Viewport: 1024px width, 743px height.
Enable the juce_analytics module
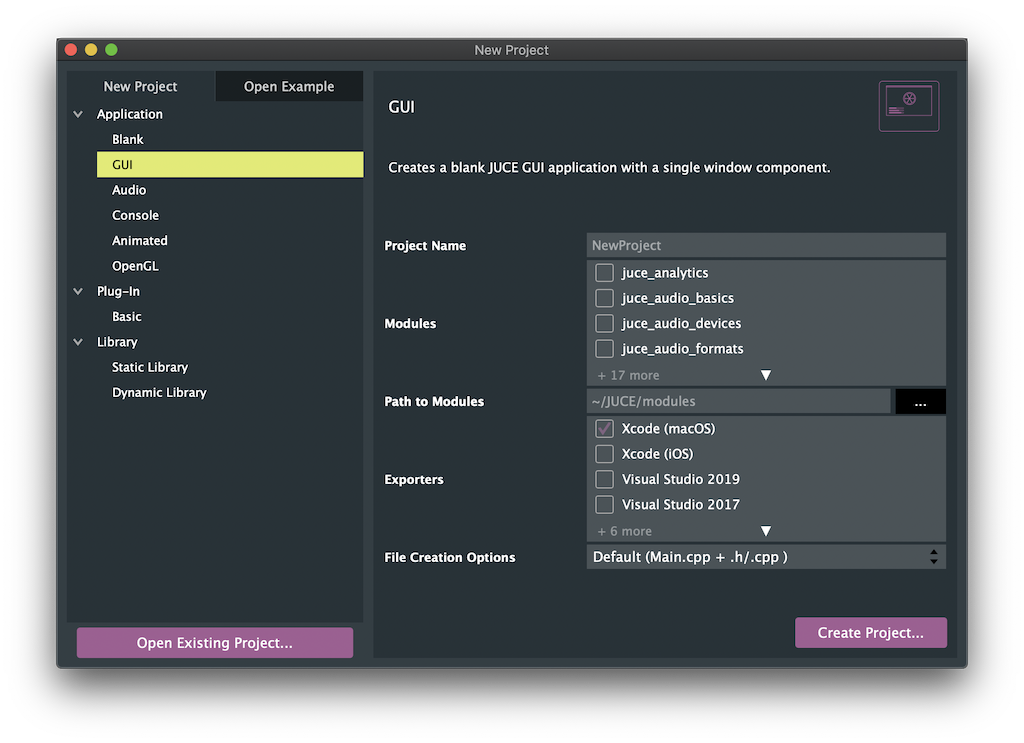click(x=604, y=272)
